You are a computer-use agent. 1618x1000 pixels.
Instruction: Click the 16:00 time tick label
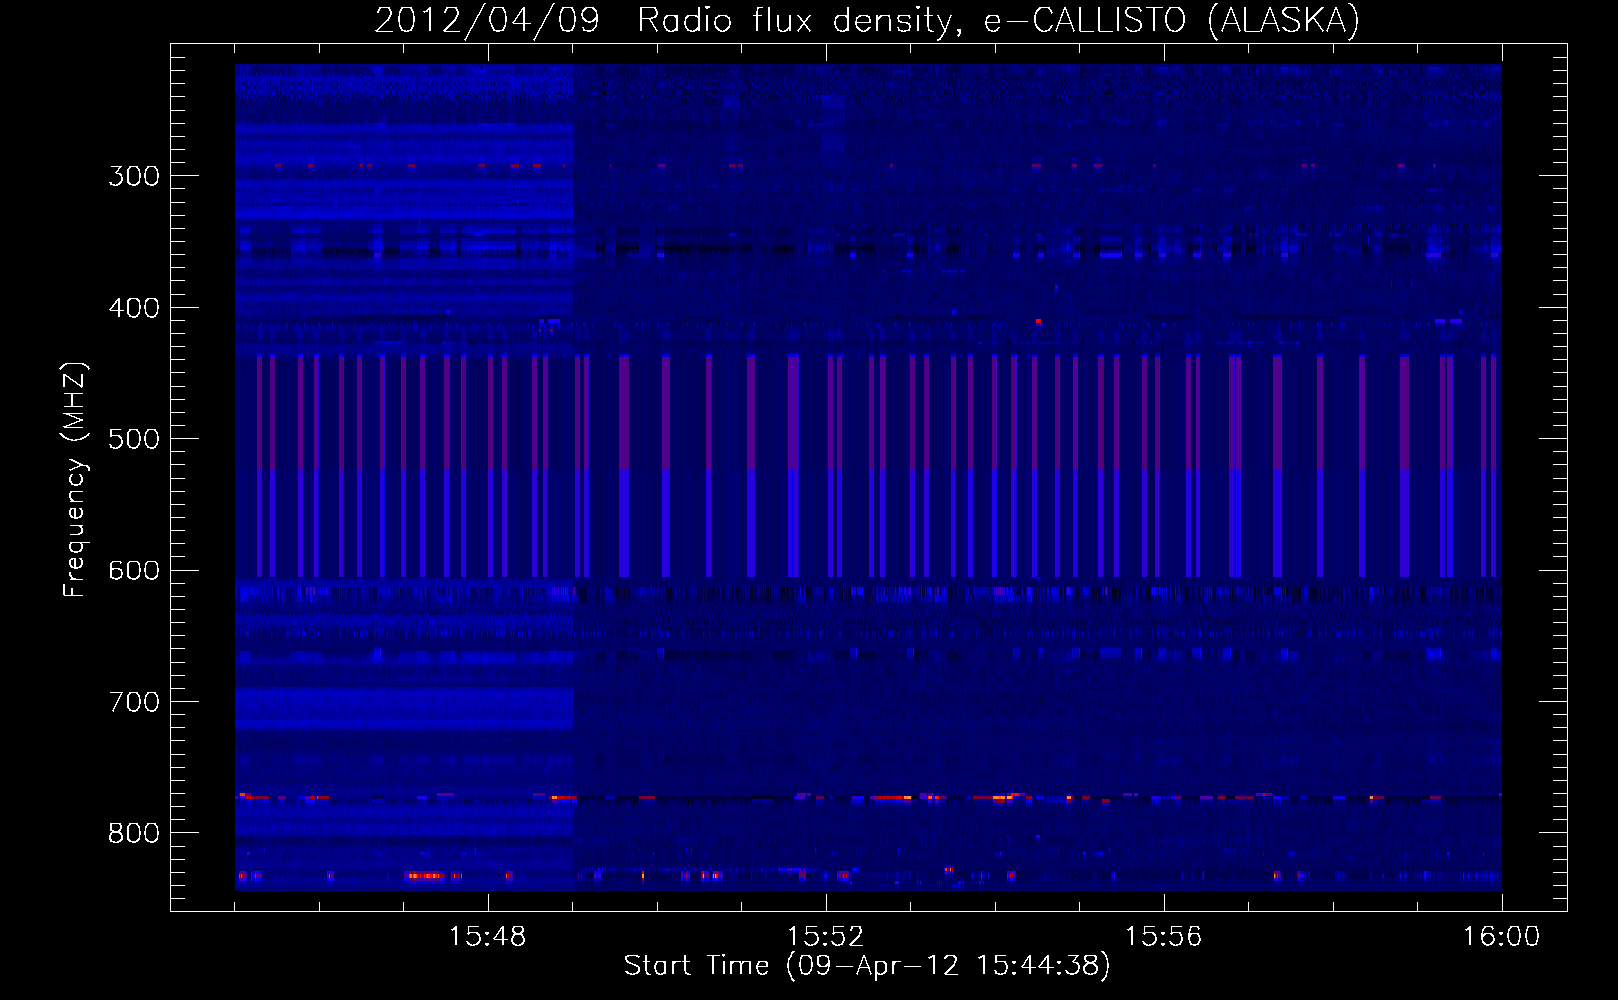pyautogui.click(x=1501, y=937)
